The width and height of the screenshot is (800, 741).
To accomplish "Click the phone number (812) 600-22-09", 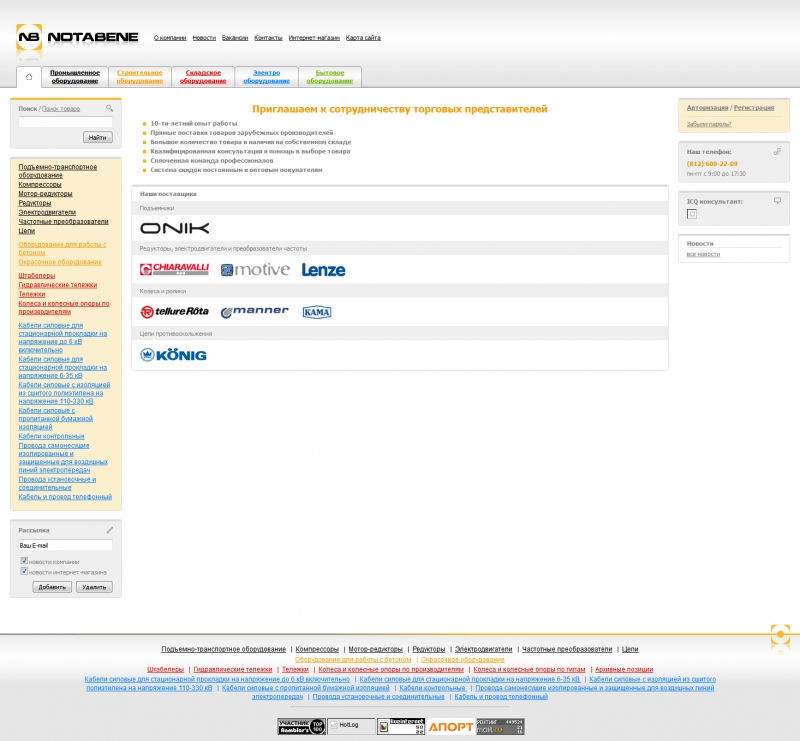I will (712, 163).
